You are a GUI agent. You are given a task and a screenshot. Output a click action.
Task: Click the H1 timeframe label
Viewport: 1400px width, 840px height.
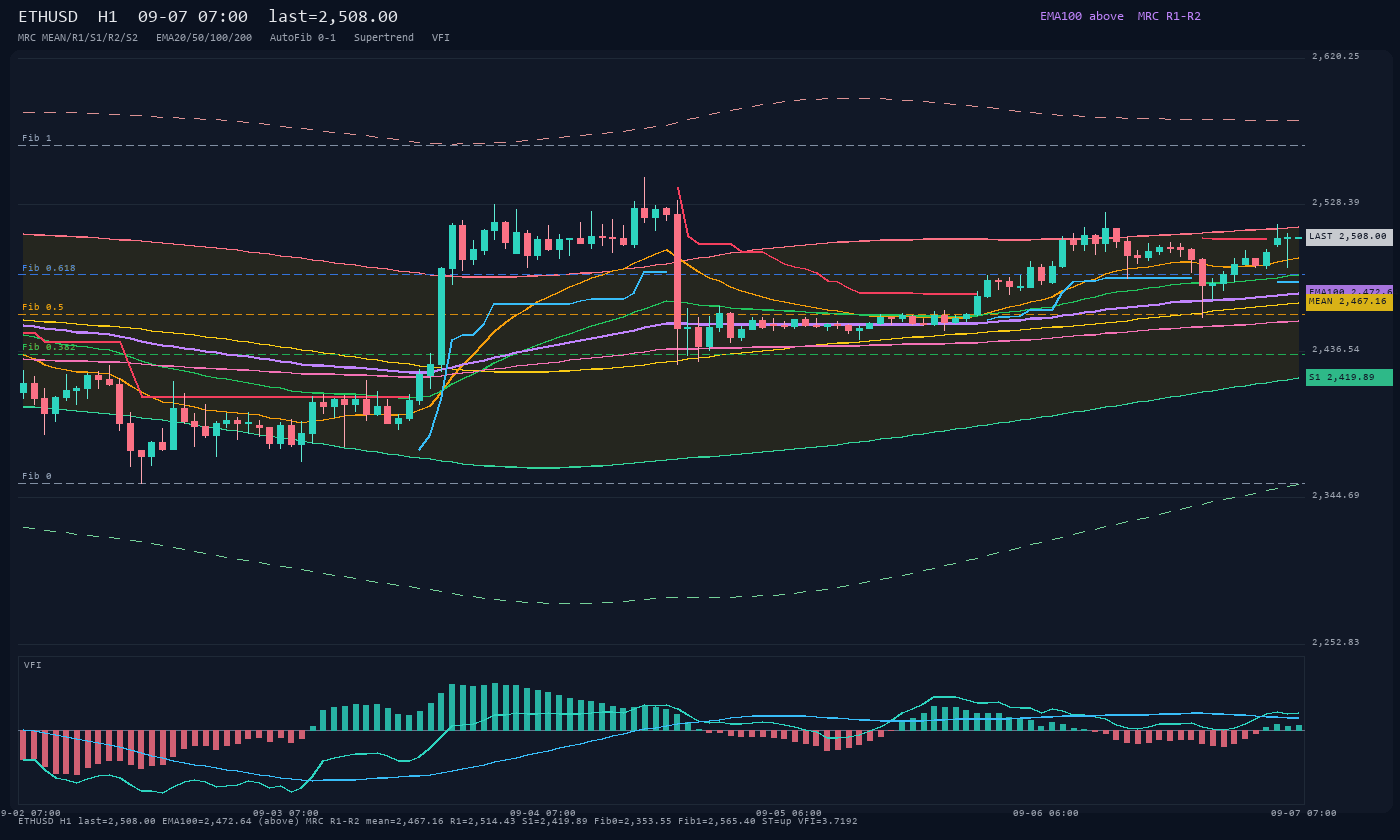108,17
